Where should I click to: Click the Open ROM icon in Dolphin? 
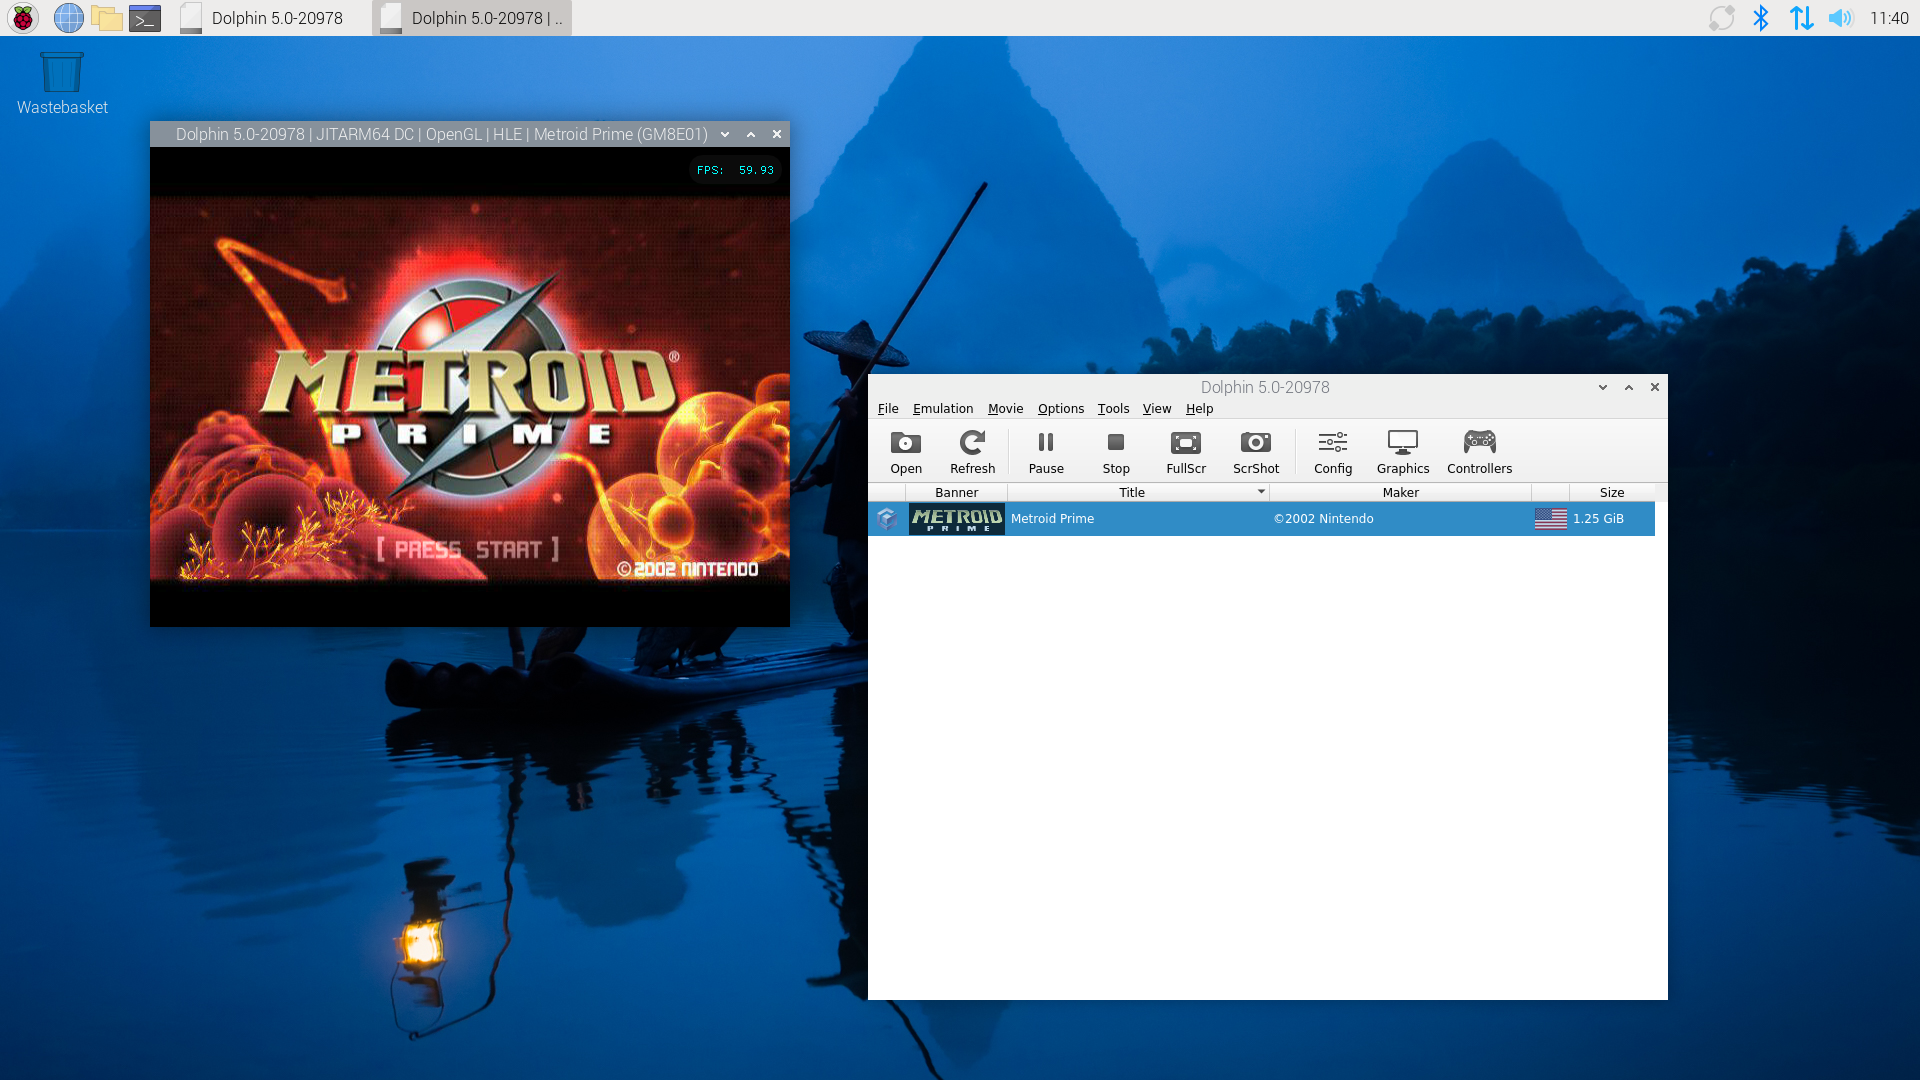(x=906, y=448)
